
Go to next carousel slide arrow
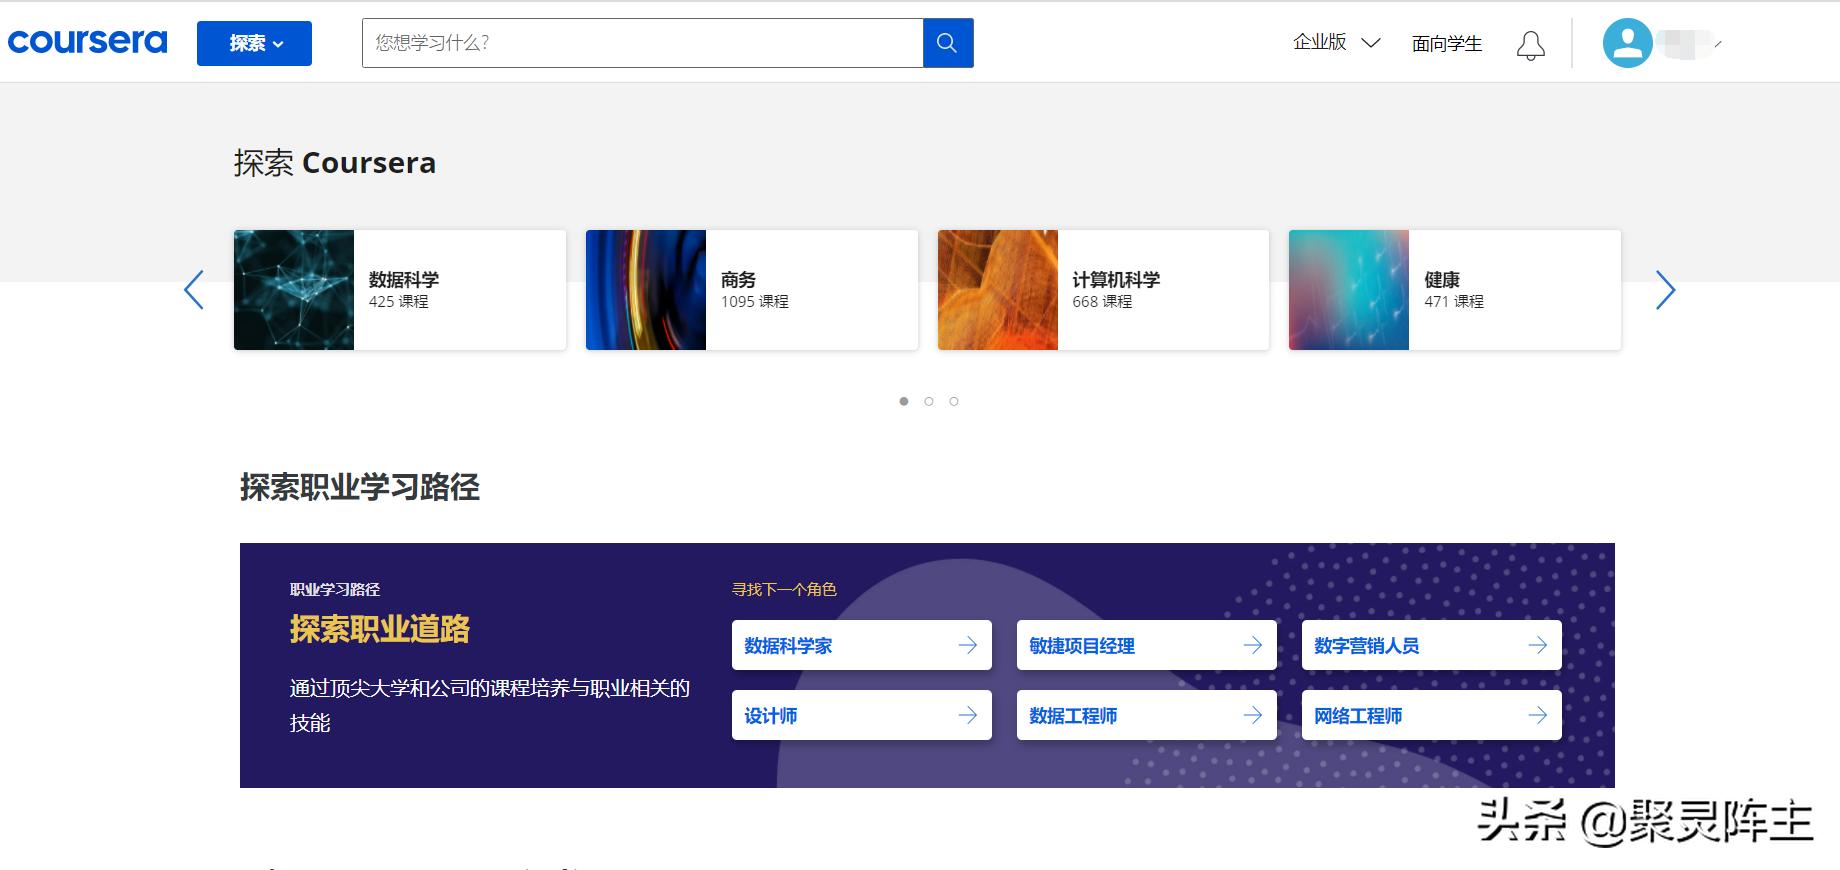1665,290
